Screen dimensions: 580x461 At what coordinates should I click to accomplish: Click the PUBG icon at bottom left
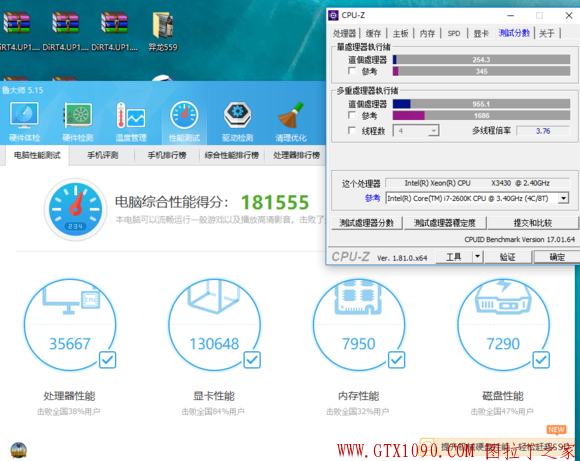tap(18, 450)
